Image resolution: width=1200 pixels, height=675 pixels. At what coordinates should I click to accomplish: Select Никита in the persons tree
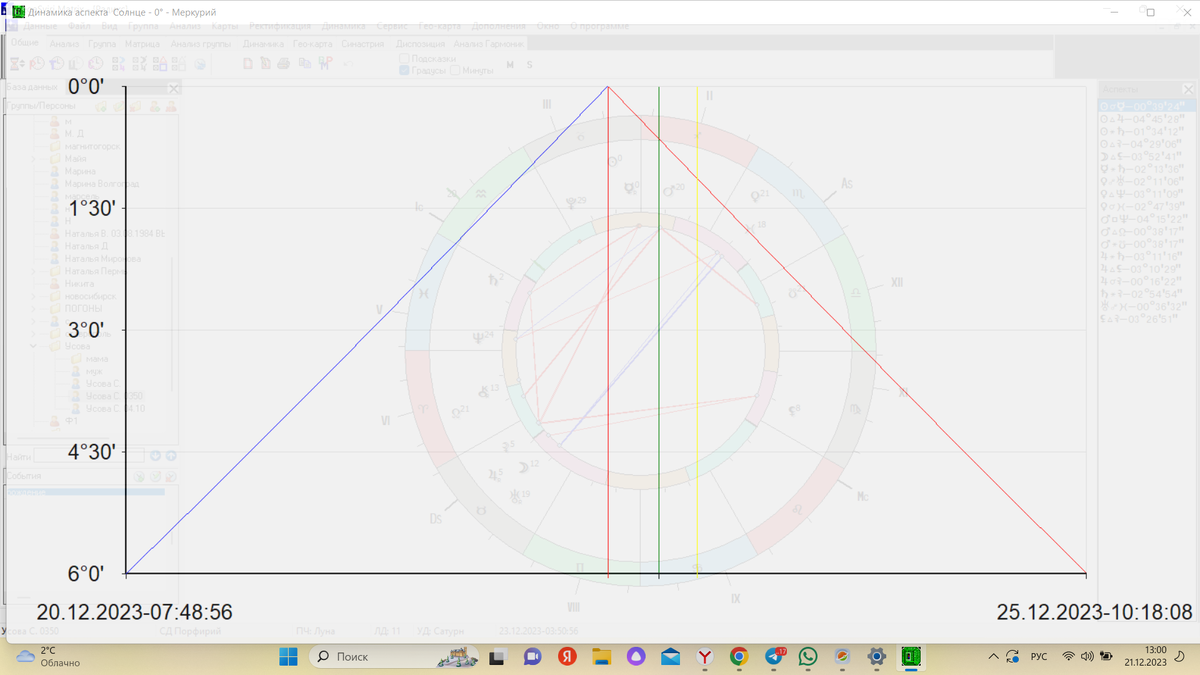[79, 284]
